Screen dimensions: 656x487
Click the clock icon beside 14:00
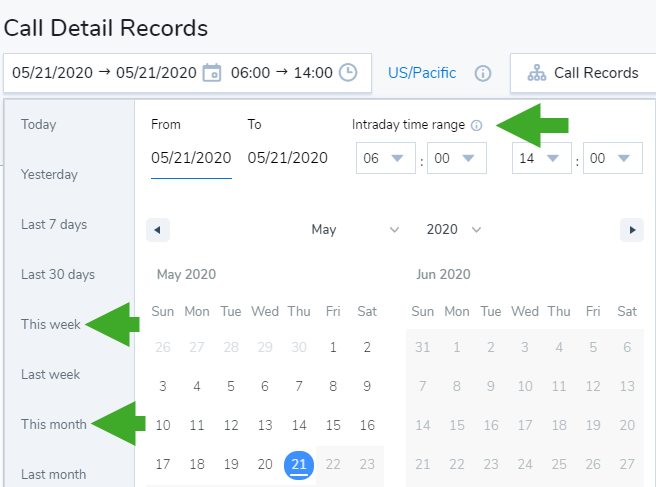(x=348, y=72)
